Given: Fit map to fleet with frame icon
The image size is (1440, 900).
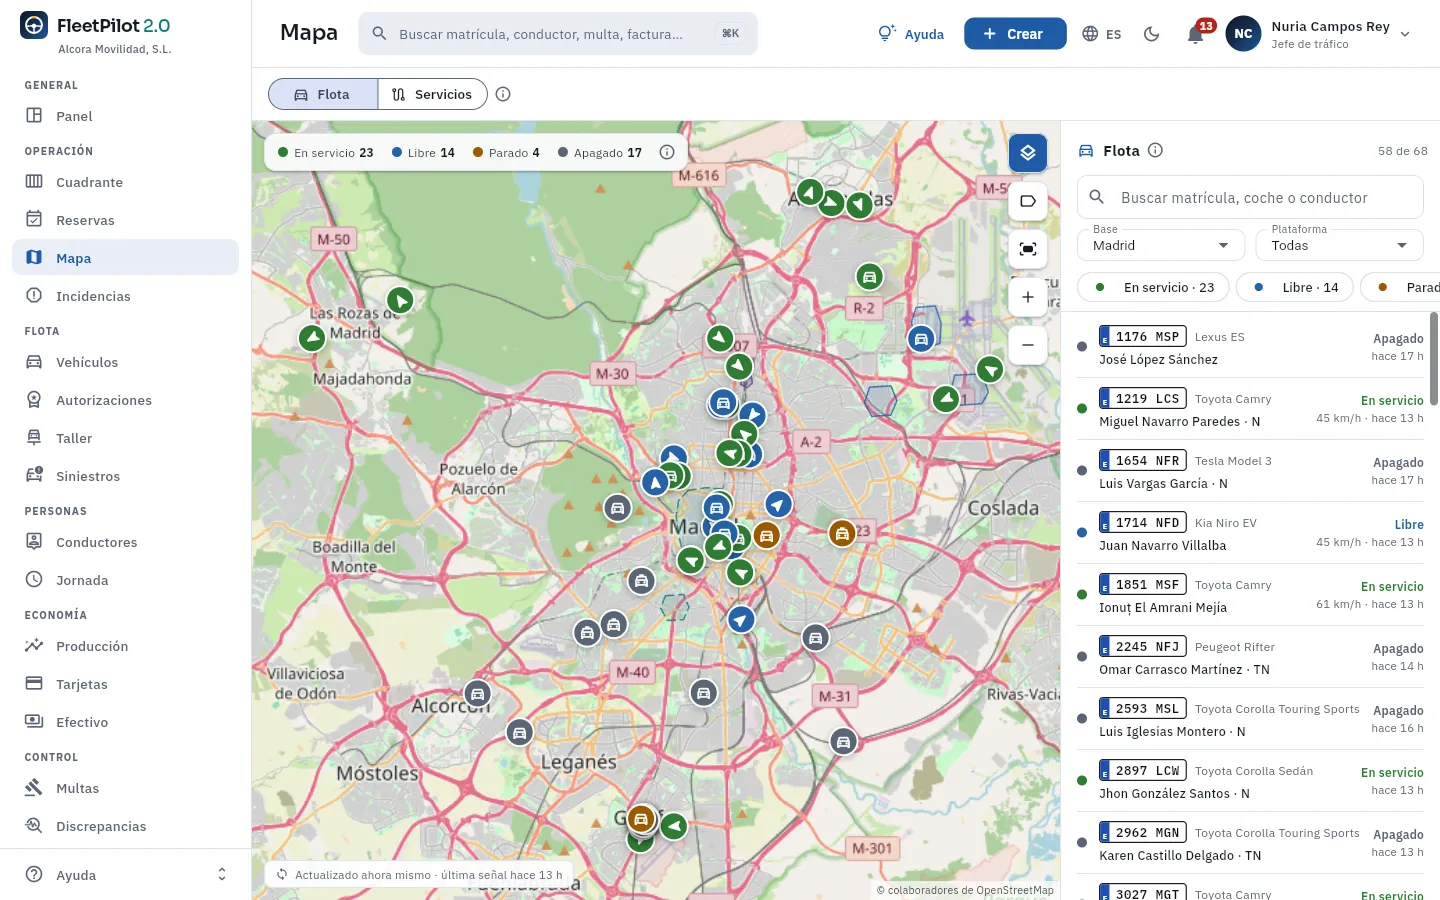Looking at the screenshot, I should (x=1028, y=249).
